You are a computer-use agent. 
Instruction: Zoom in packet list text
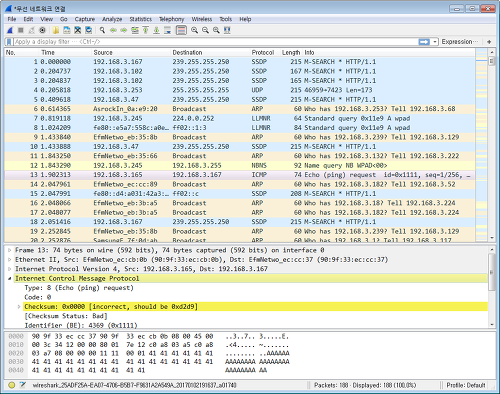pos(194,30)
